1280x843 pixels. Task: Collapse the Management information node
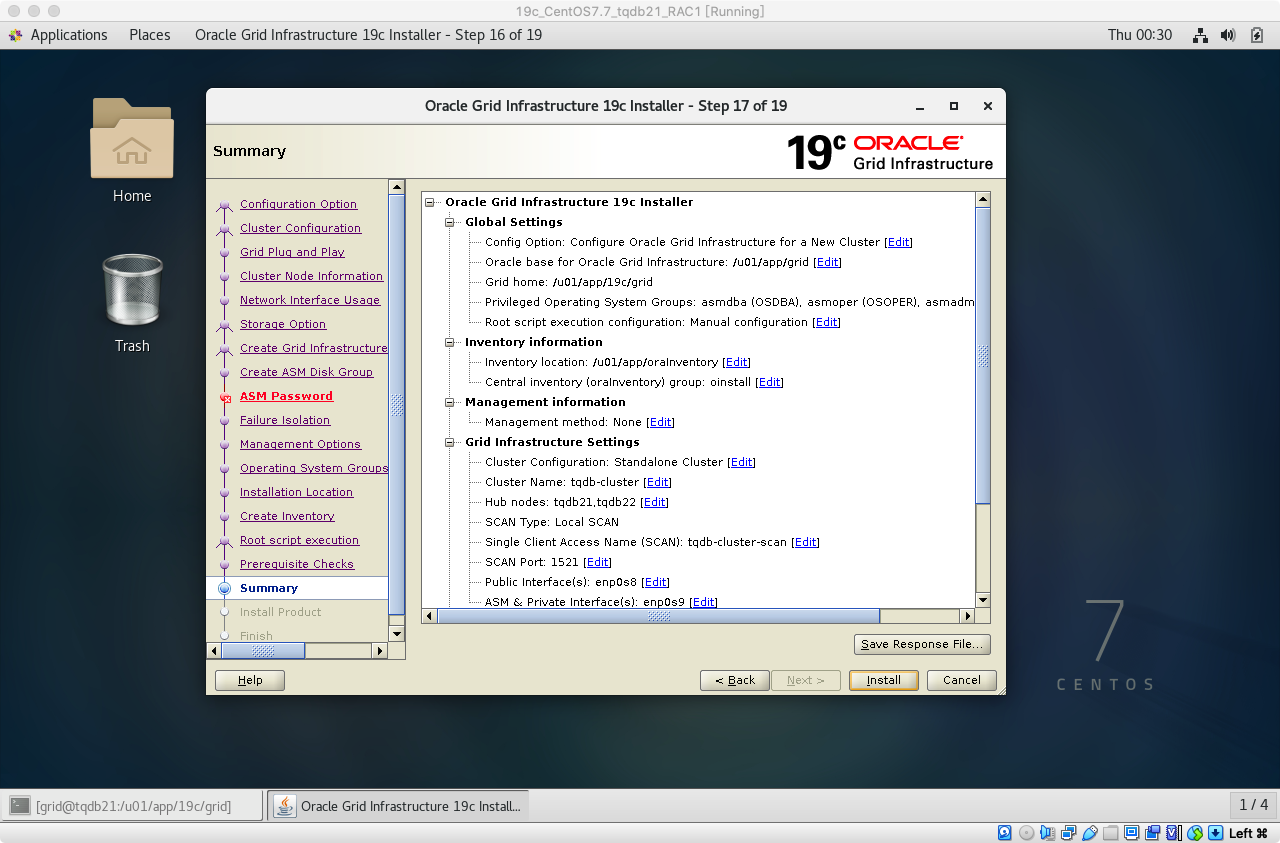pyautogui.click(x=450, y=402)
